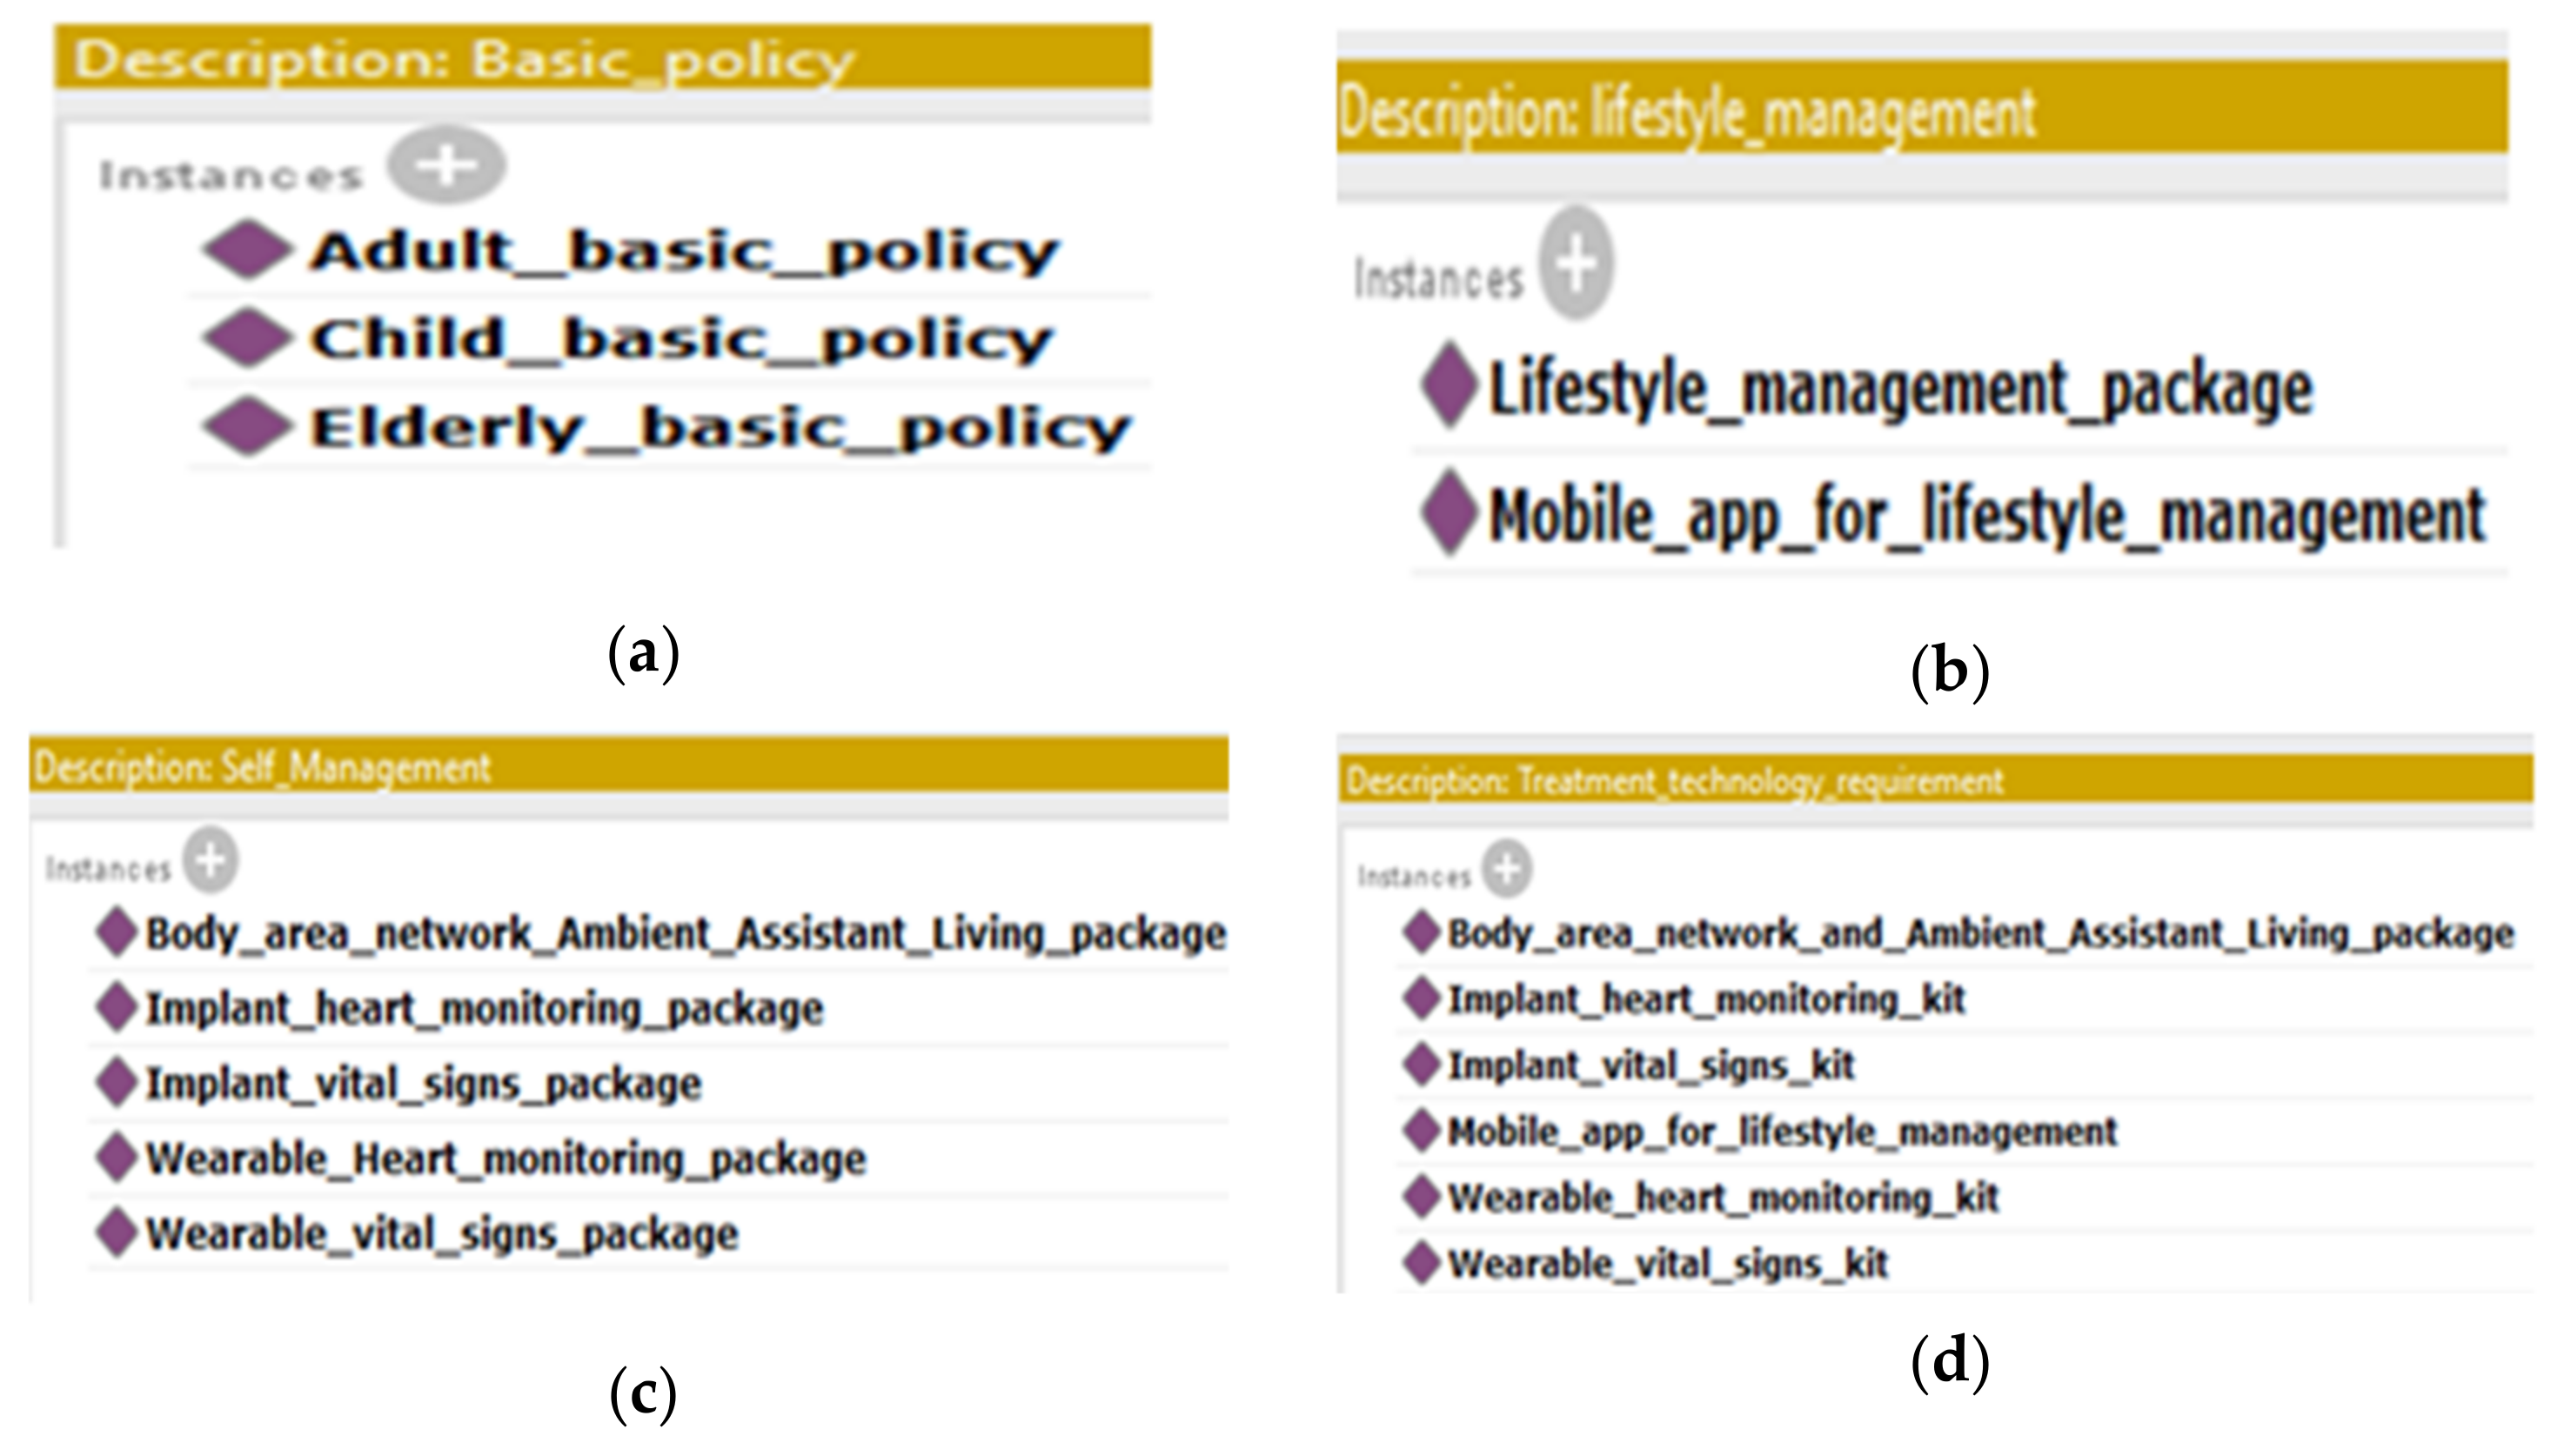Select Wearable_heart_monitoring_kit instance
The image size is (2571, 1456).
[x=1722, y=1197]
